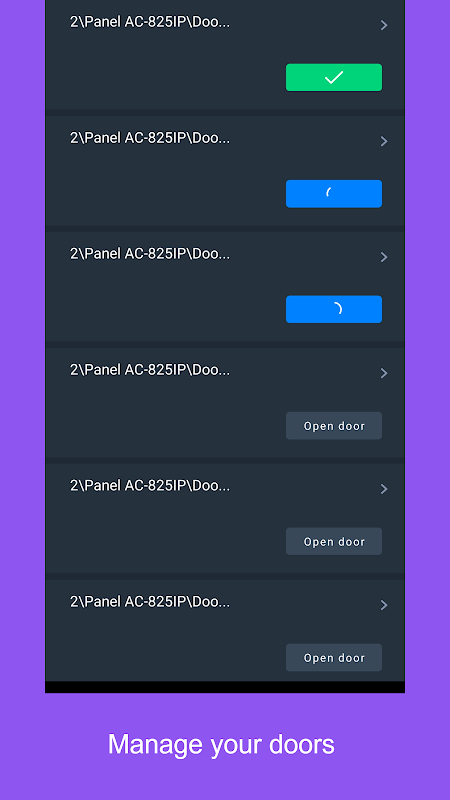Click the white checkmark glyph inside green button

334,78
